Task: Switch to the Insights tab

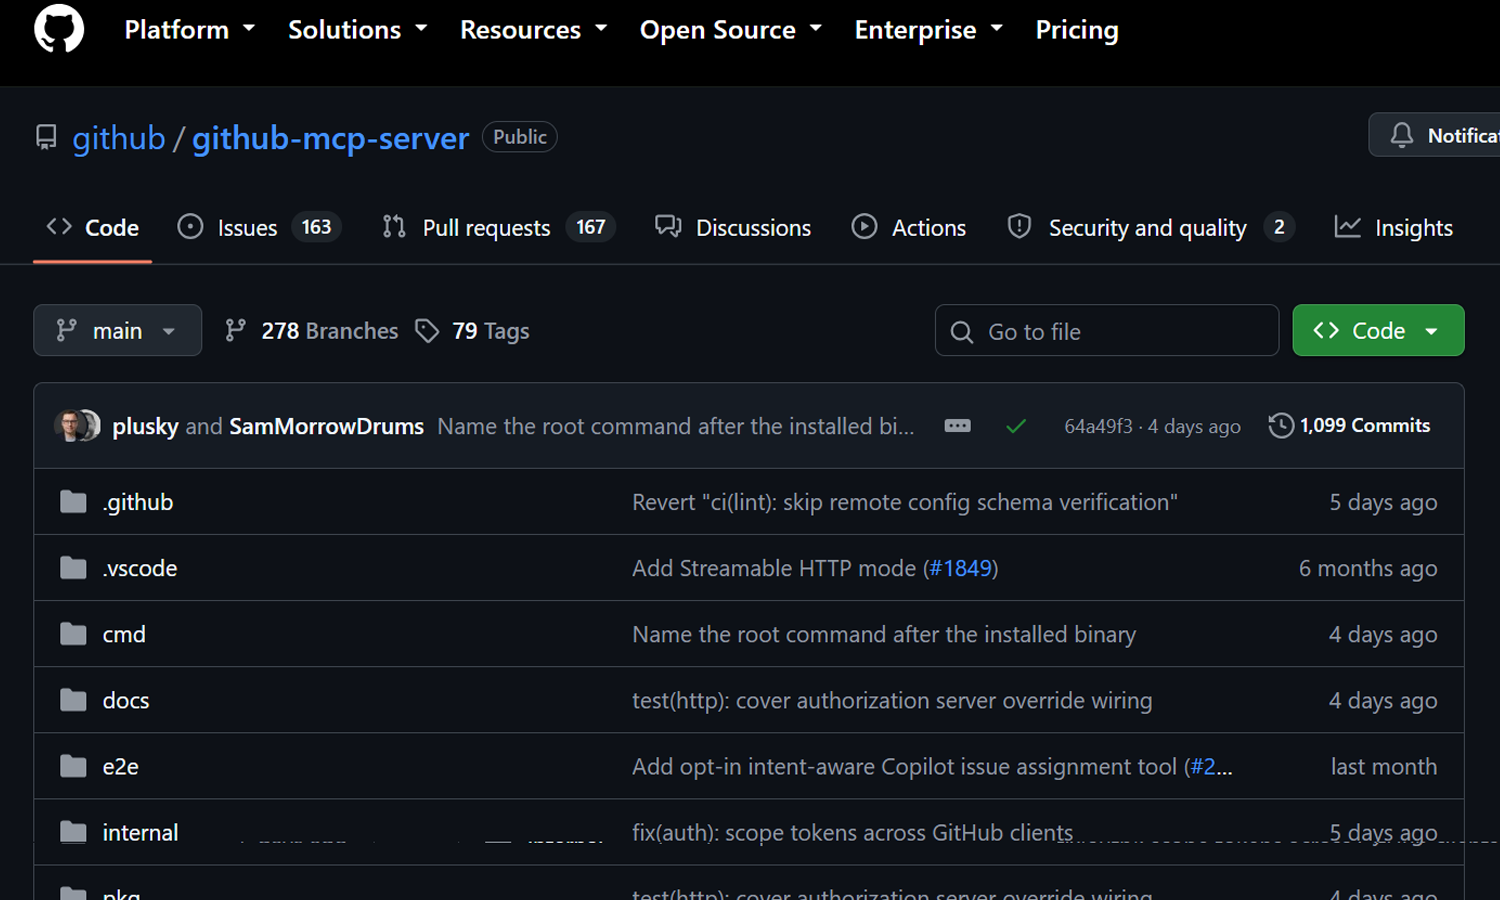Action: (1394, 228)
